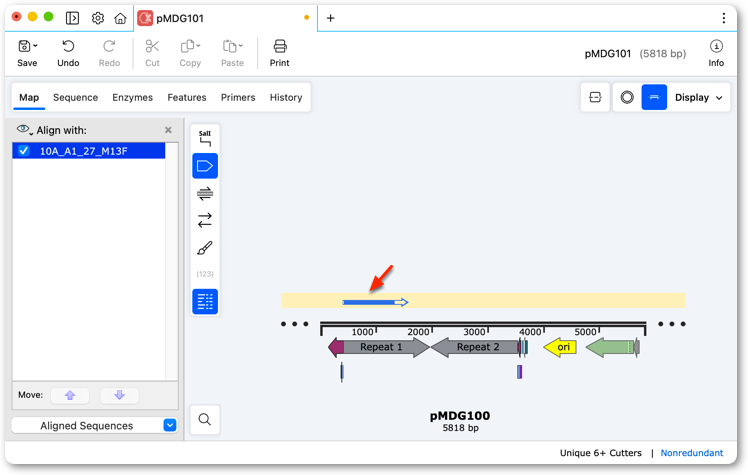Open the Aligned Sequences dropdown
This screenshot has width=748, height=475.
[x=94, y=425]
